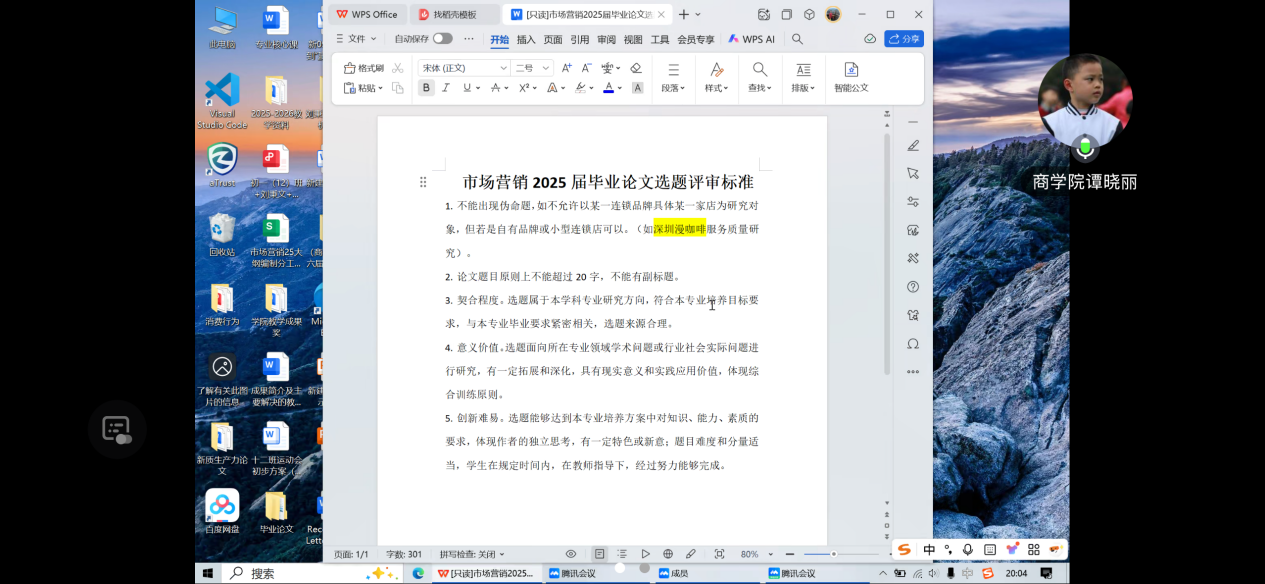Click the zoom slider in status bar

833,554
